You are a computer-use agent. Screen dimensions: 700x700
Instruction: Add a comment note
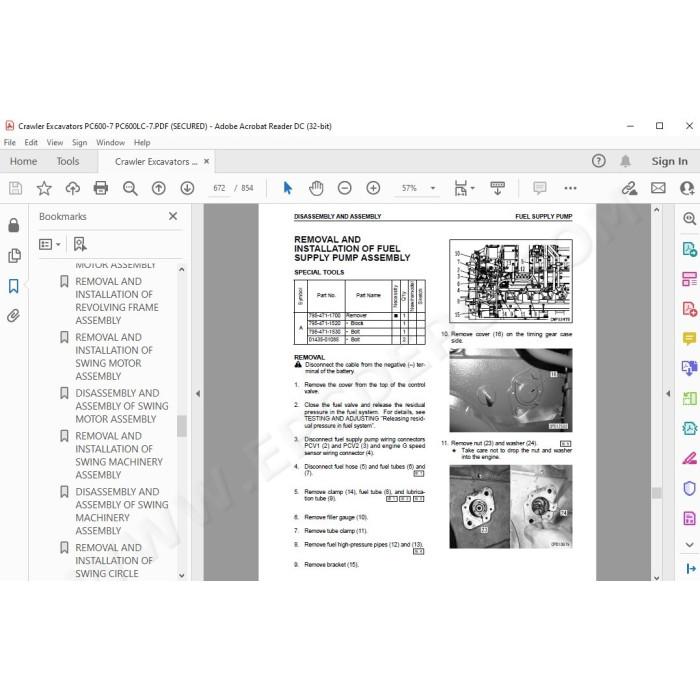pyautogui.click(x=539, y=188)
